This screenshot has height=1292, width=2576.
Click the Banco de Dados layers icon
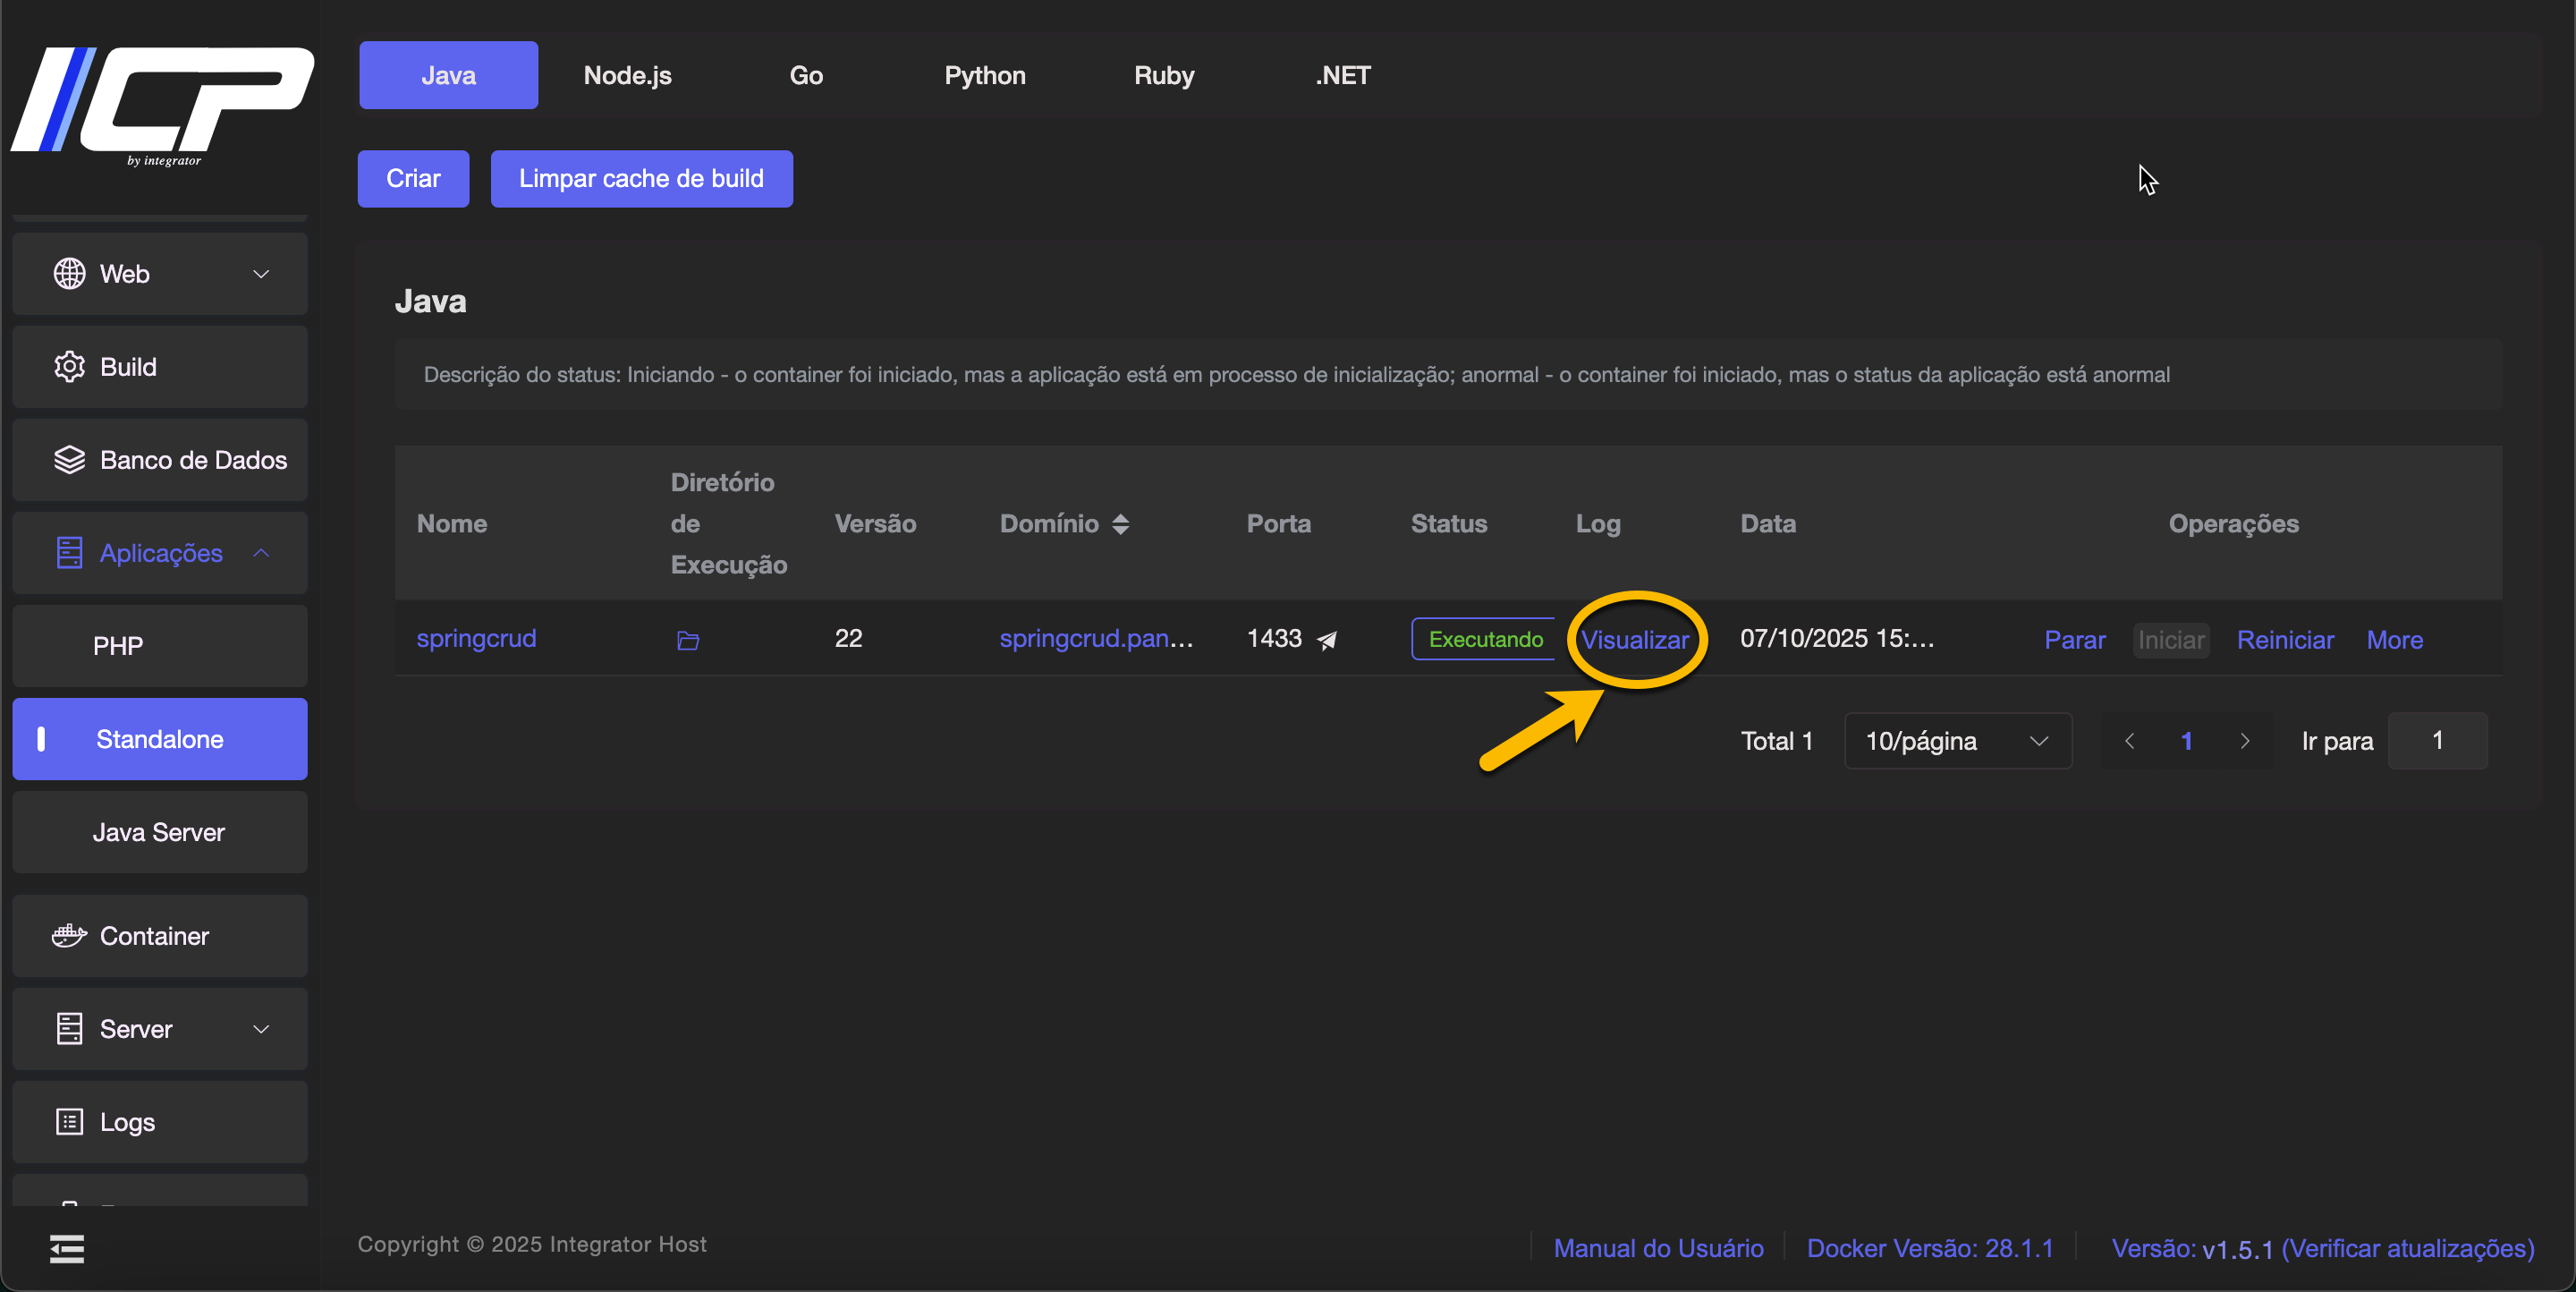pyautogui.click(x=69, y=460)
